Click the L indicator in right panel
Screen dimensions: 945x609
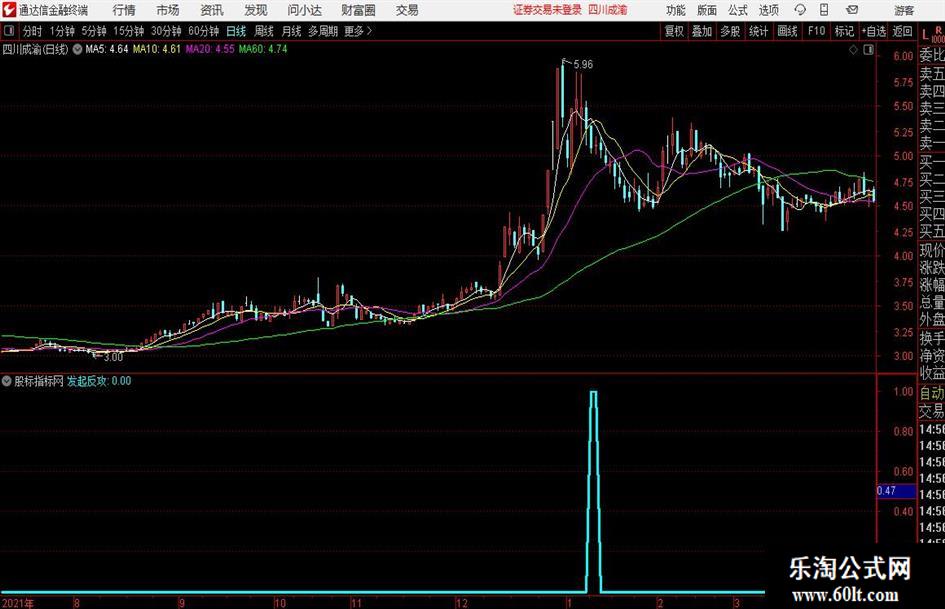click(925, 35)
